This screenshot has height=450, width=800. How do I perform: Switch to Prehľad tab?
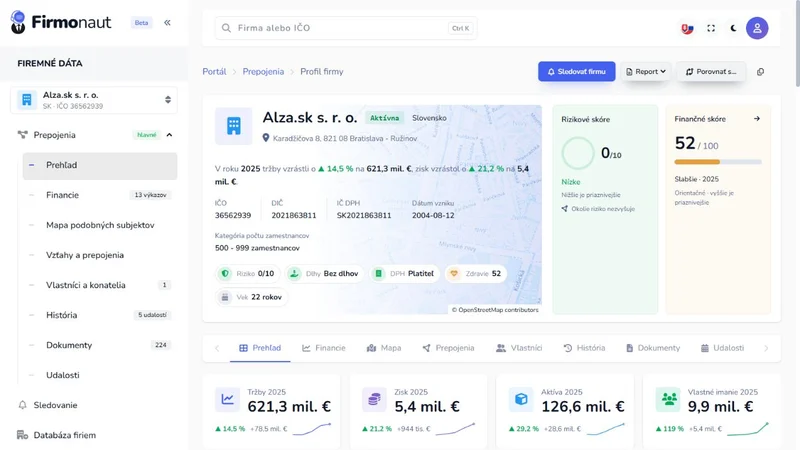[x=260, y=348]
